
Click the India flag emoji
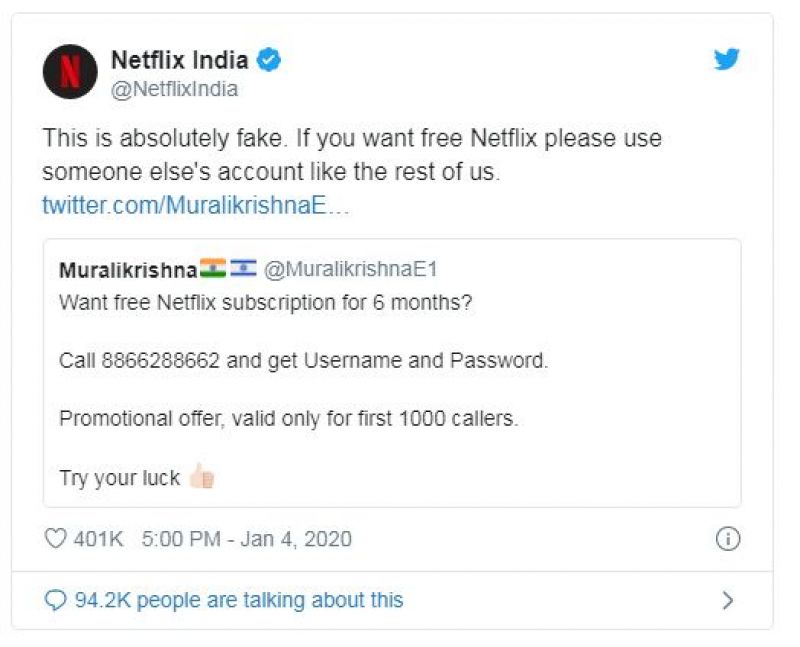click(213, 269)
